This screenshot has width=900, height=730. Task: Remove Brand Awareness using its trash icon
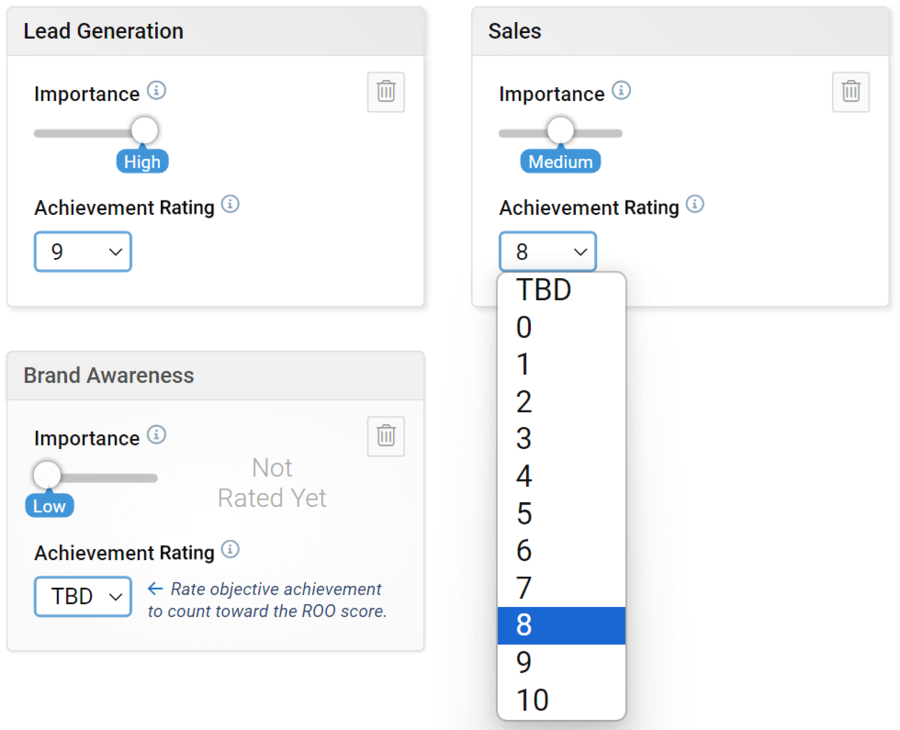tap(386, 436)
